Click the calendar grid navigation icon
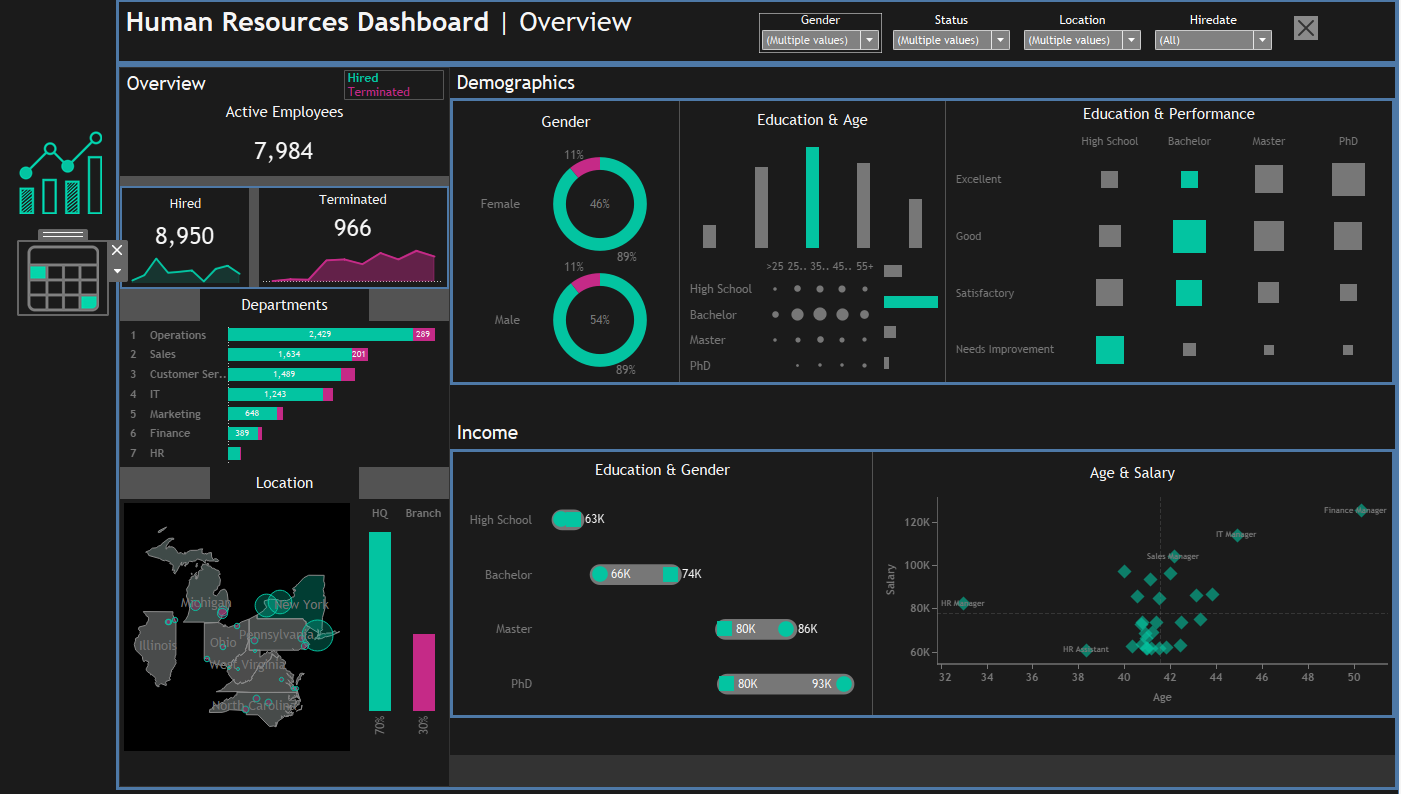 click(x=63, y=280)
